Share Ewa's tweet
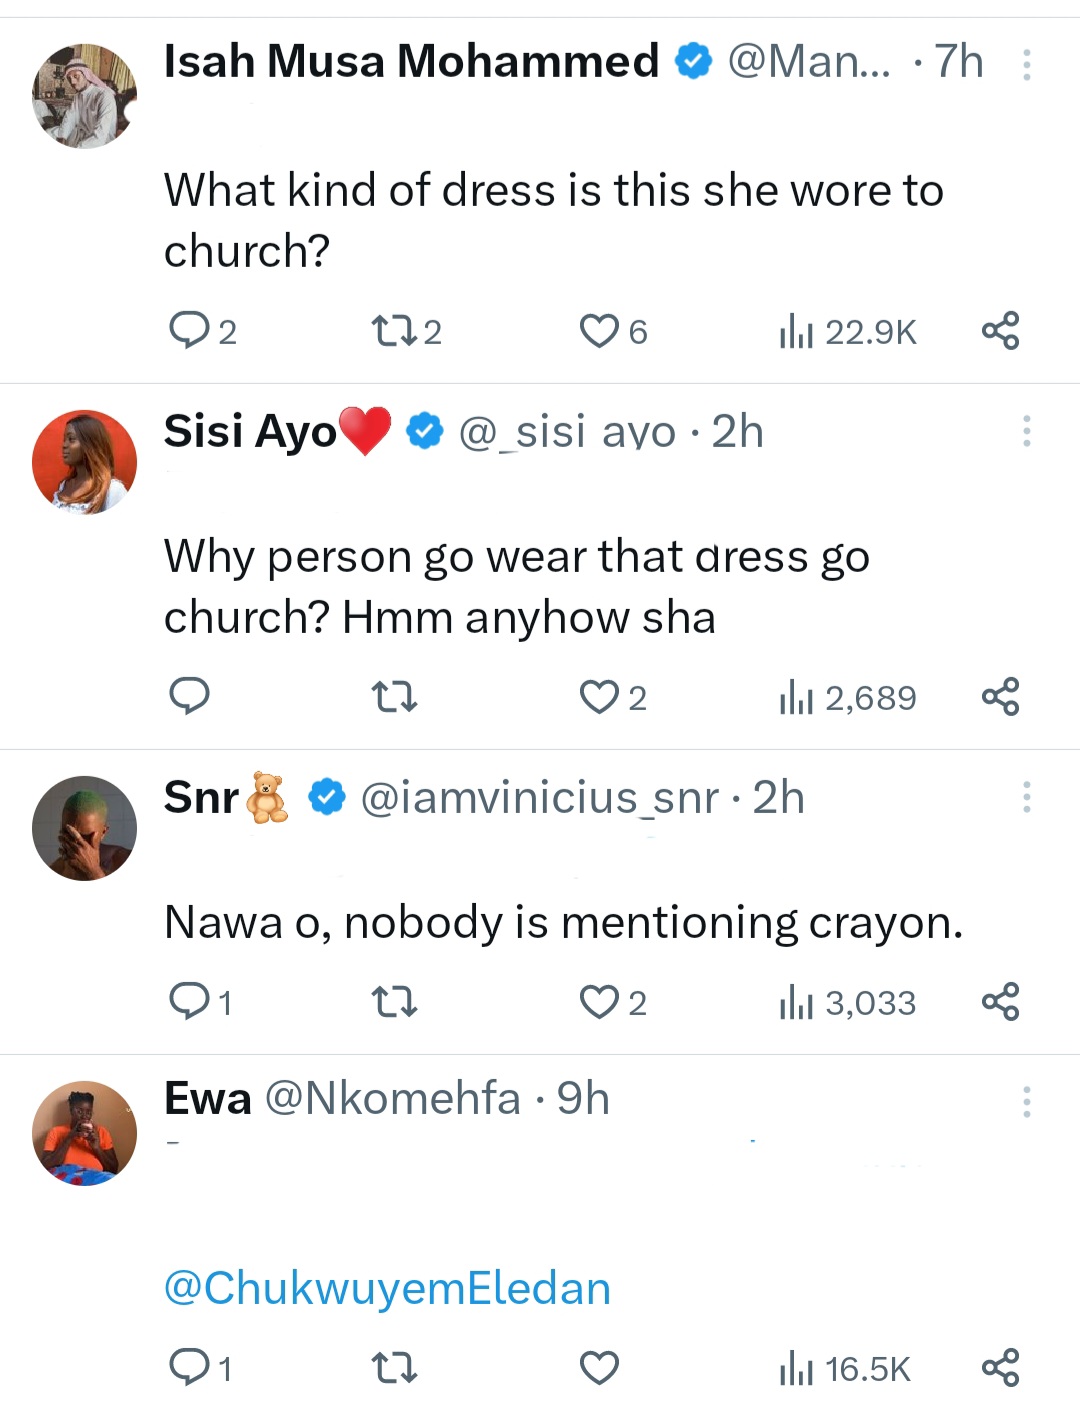Viewport: 1080px width, 1417px height. point(1000,1367)
